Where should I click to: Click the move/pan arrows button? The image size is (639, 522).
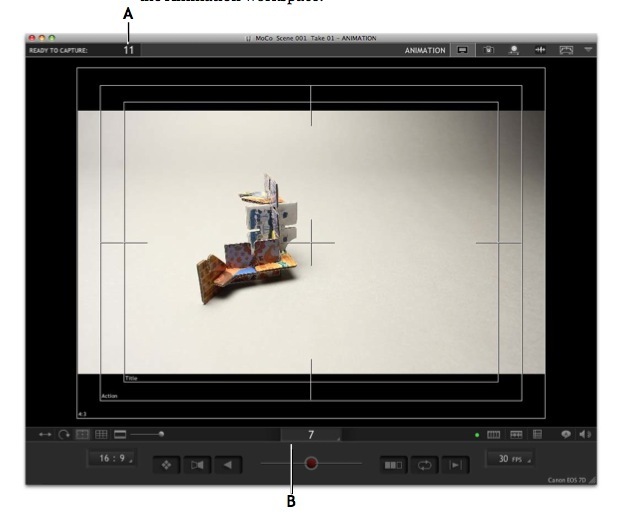tap(166, 465)
